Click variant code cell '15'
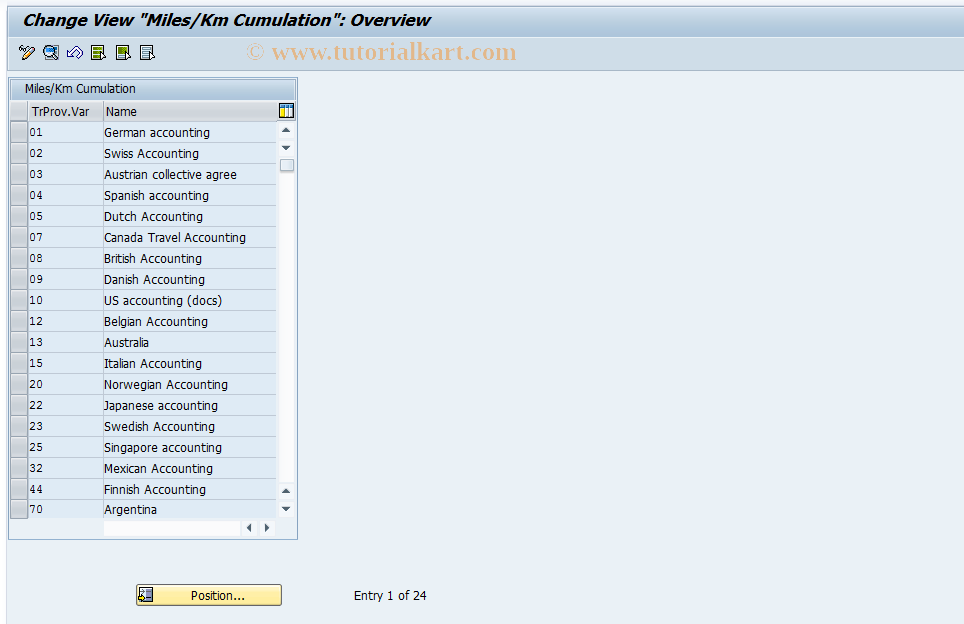Screen dimensions: 964x624 pos(65,363)
